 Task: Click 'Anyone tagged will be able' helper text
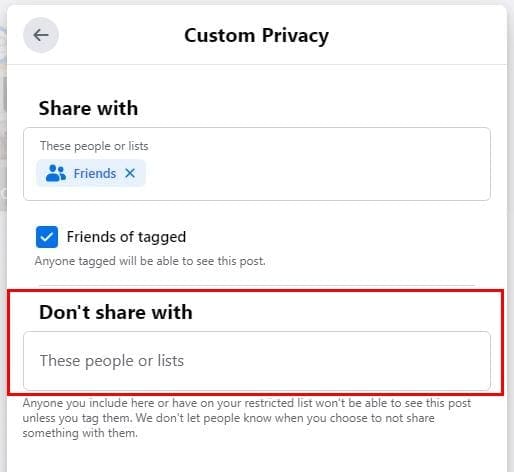pos(150,261)
